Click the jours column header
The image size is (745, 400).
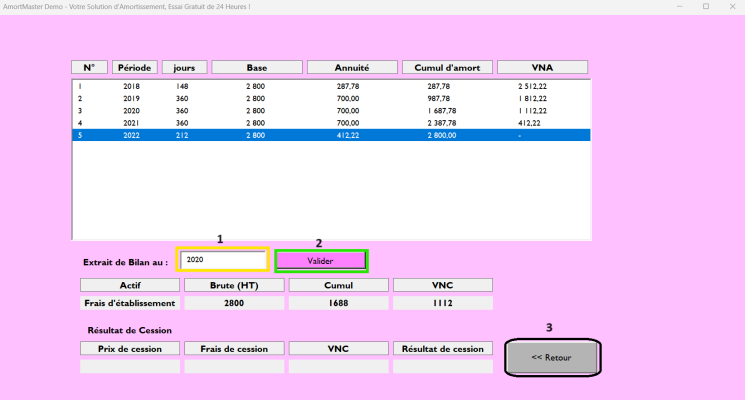(x=184, y=67)
